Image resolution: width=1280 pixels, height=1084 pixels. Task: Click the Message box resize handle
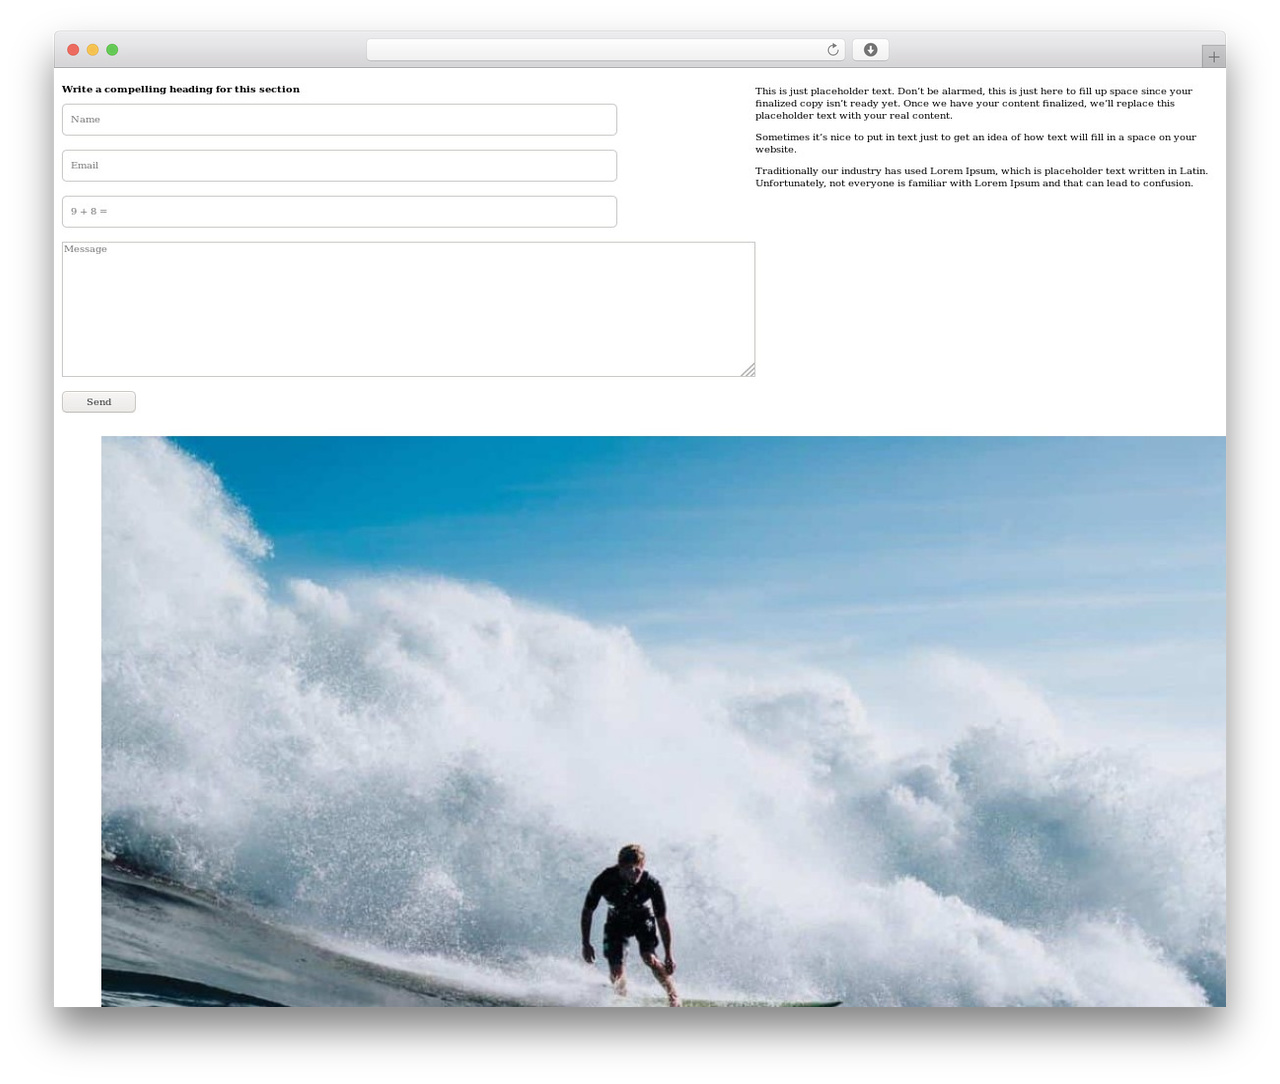tap(748, 370)
